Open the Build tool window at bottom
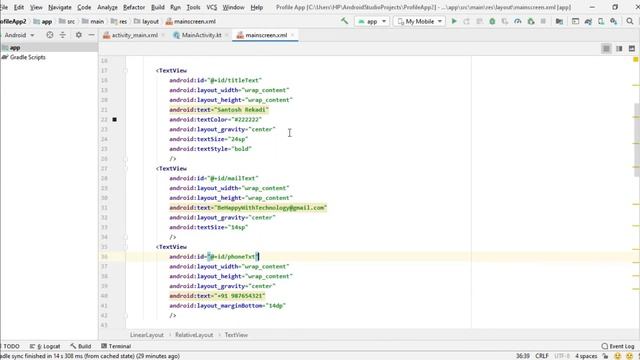Viewport: 640px width, 360px height. click(x=81, y=346)
